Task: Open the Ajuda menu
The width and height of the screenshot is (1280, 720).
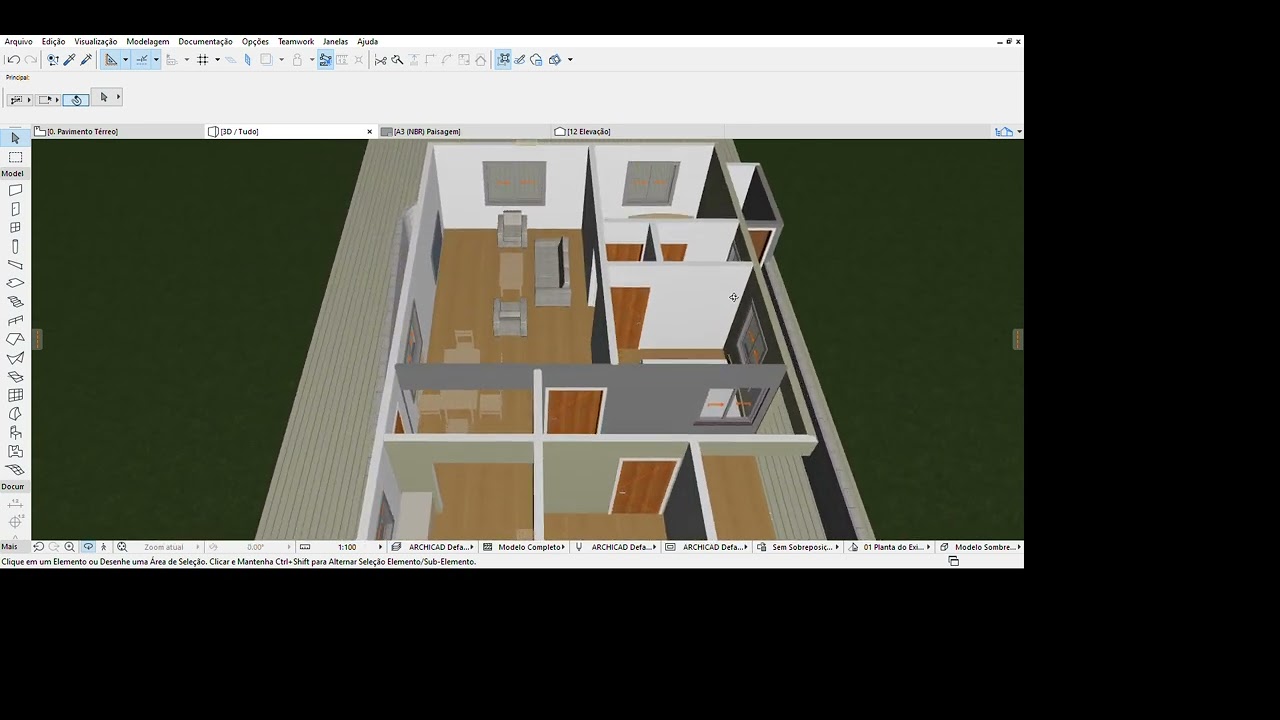Action: 367,42
